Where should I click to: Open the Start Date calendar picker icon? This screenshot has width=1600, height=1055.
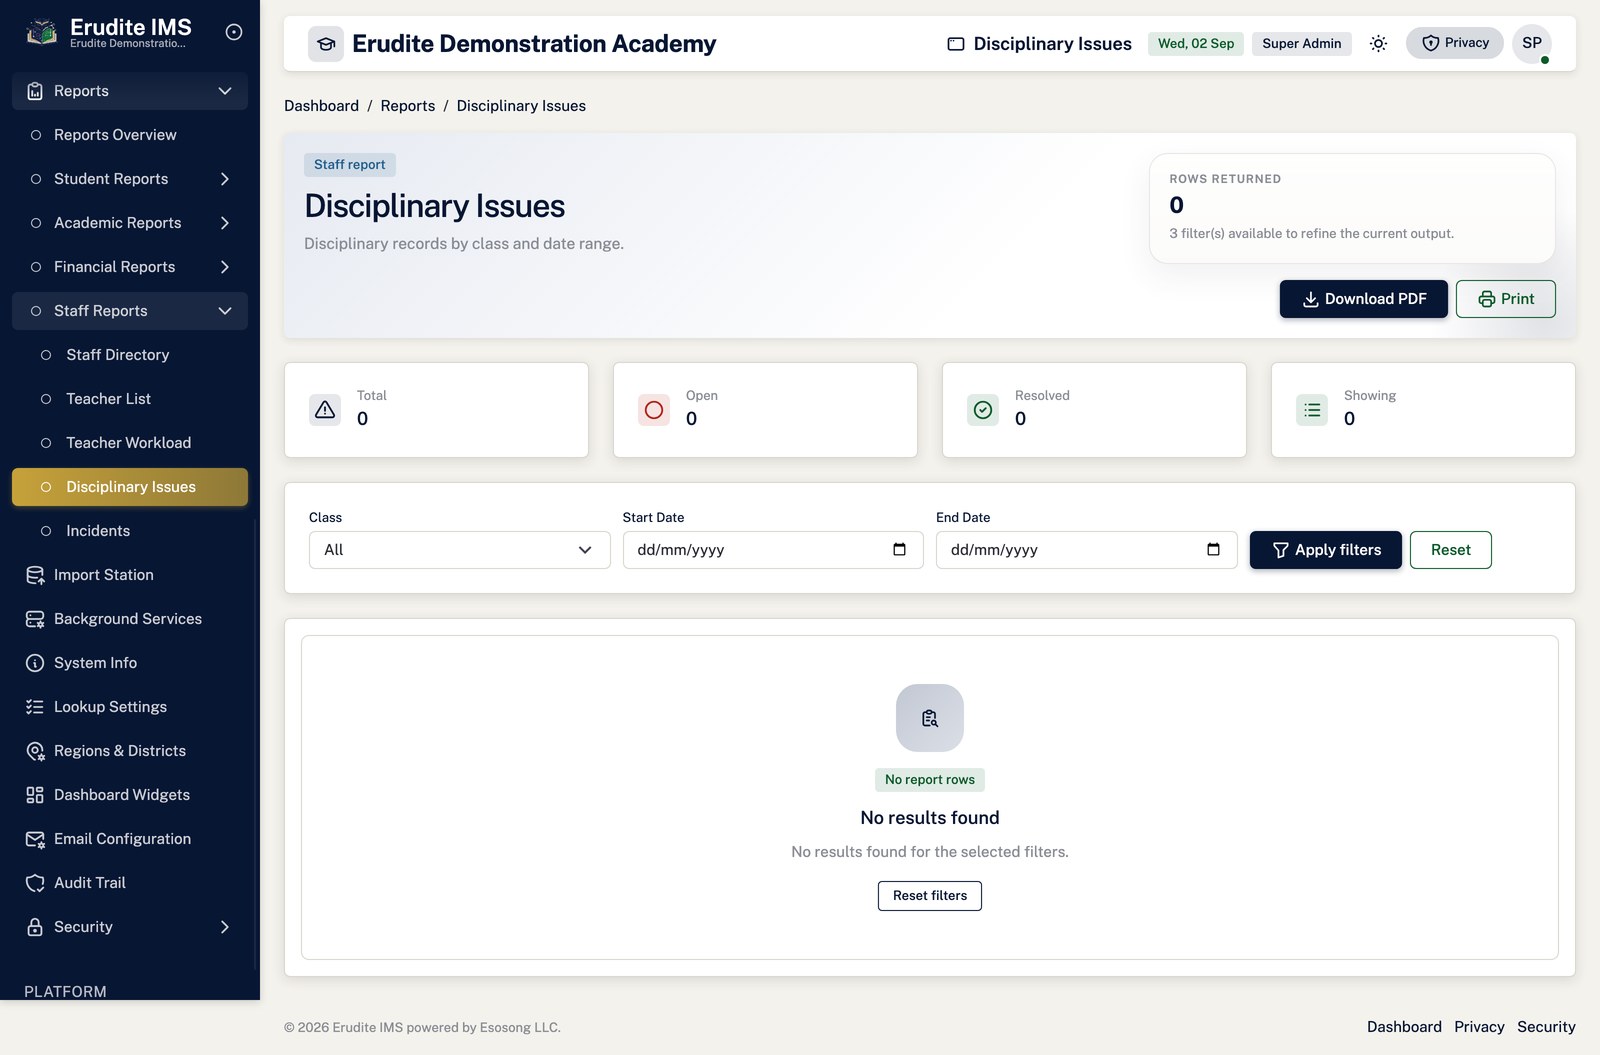[x=899, y=549]
